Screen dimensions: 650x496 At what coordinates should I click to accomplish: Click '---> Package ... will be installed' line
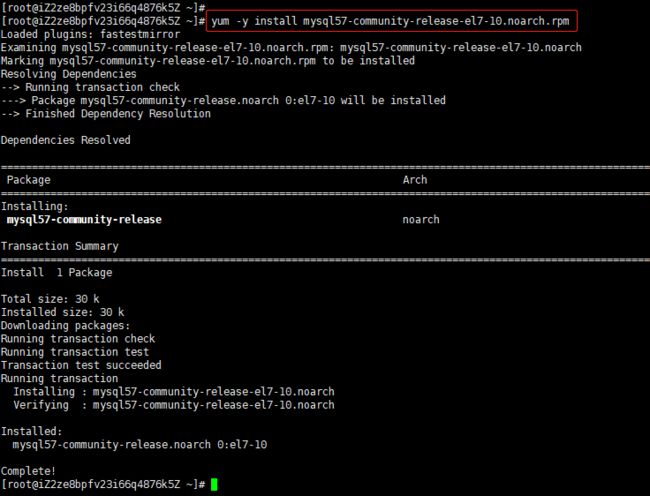pos(223,100)
